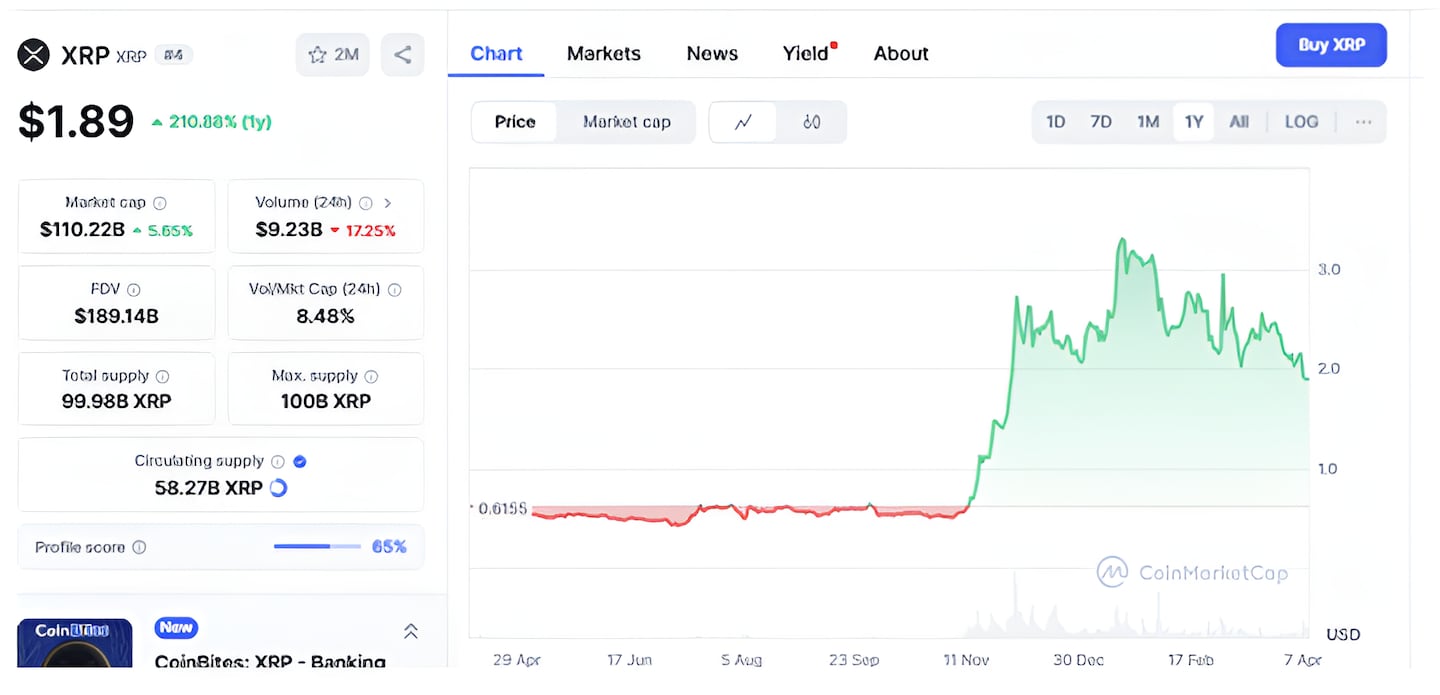
Task: Open Market cap info icon
Action: click(160, 203)
